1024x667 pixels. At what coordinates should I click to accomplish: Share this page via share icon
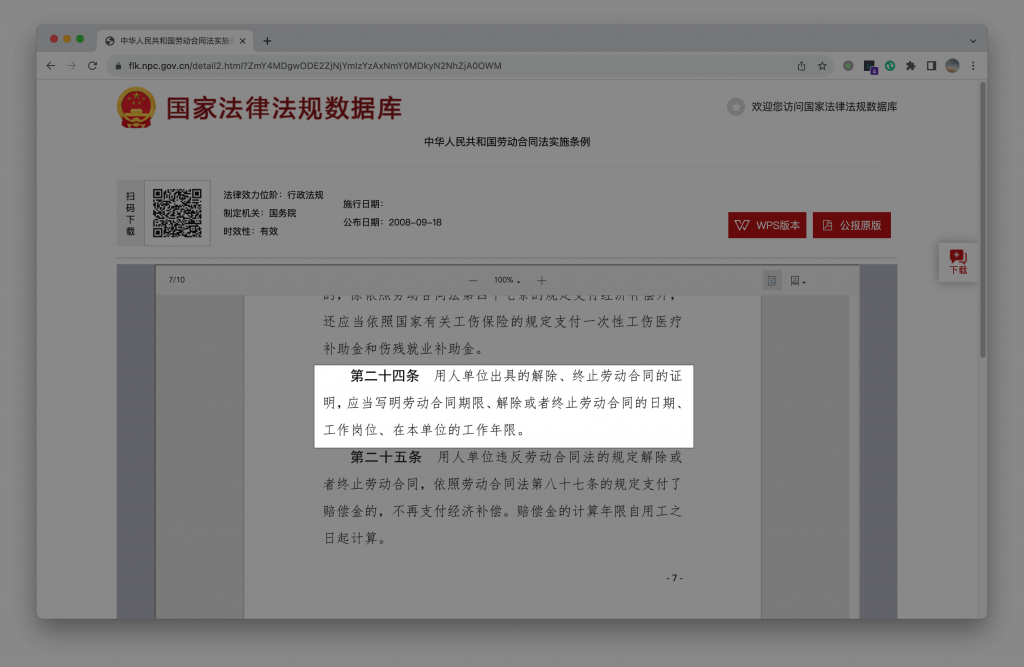801,66
